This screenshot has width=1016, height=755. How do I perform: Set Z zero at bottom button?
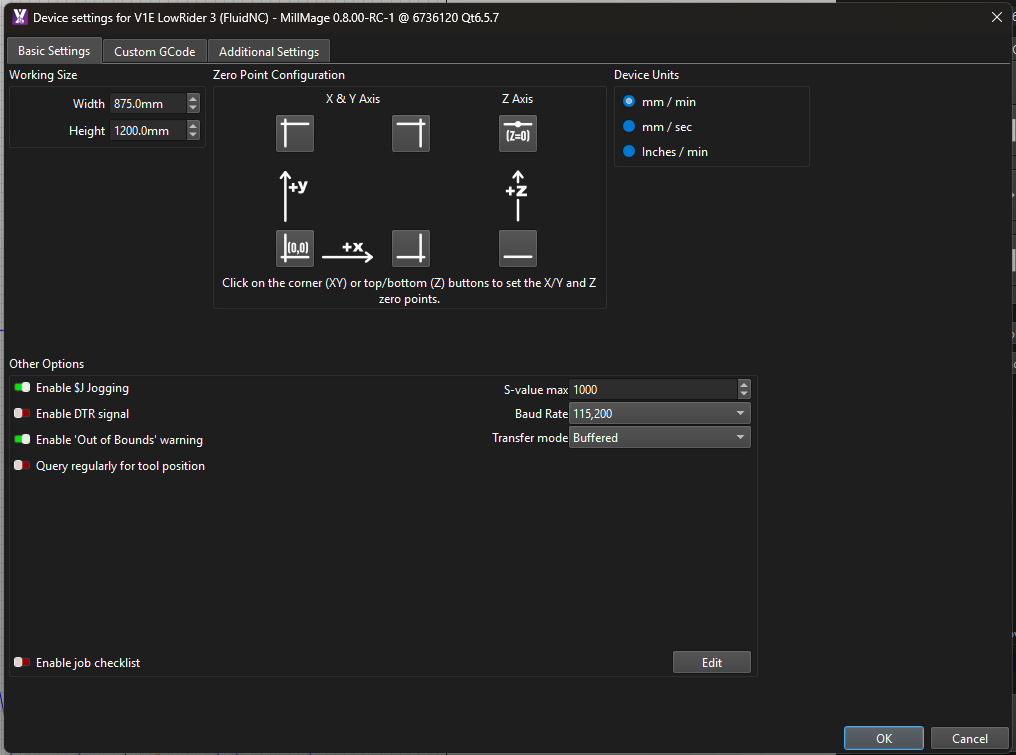pyautogui.click(x=518, y=248)
